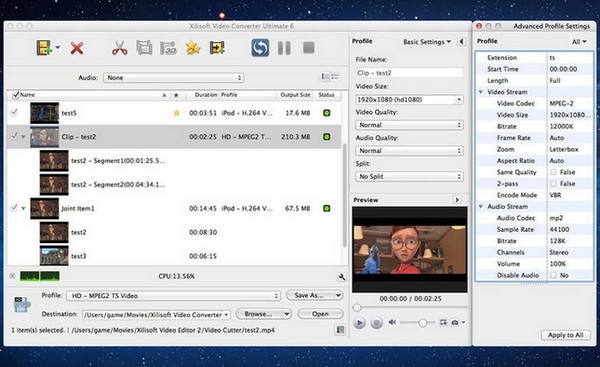Collapse the Clip - test2 disclosure triangle
600x367 pixels.
pos(23,137)
